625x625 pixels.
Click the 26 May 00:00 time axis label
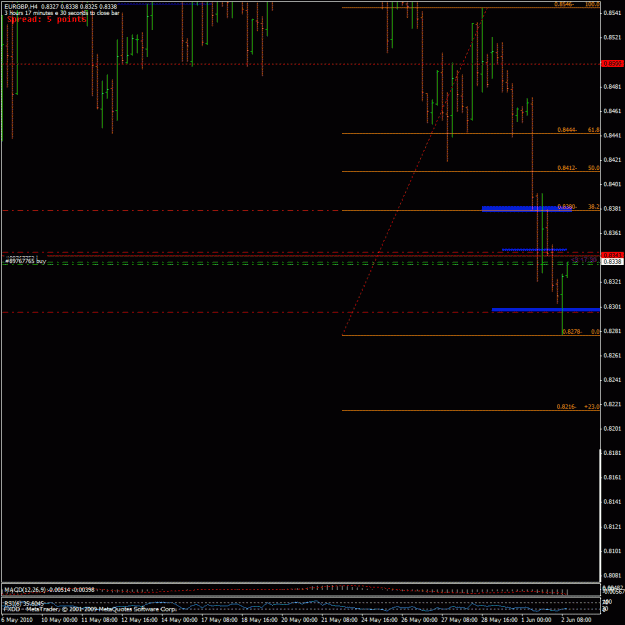420,620
